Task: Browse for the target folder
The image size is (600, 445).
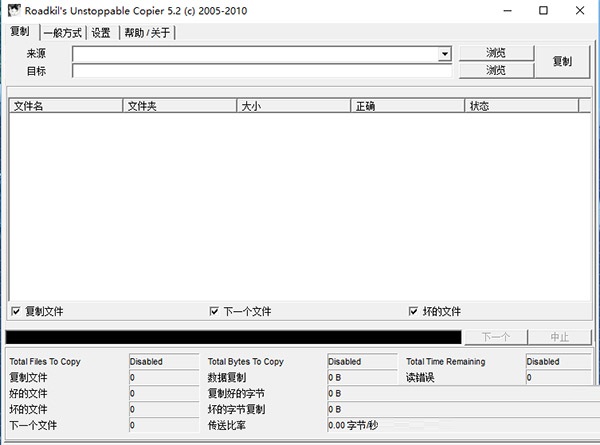Action: (x=496, y=71)
